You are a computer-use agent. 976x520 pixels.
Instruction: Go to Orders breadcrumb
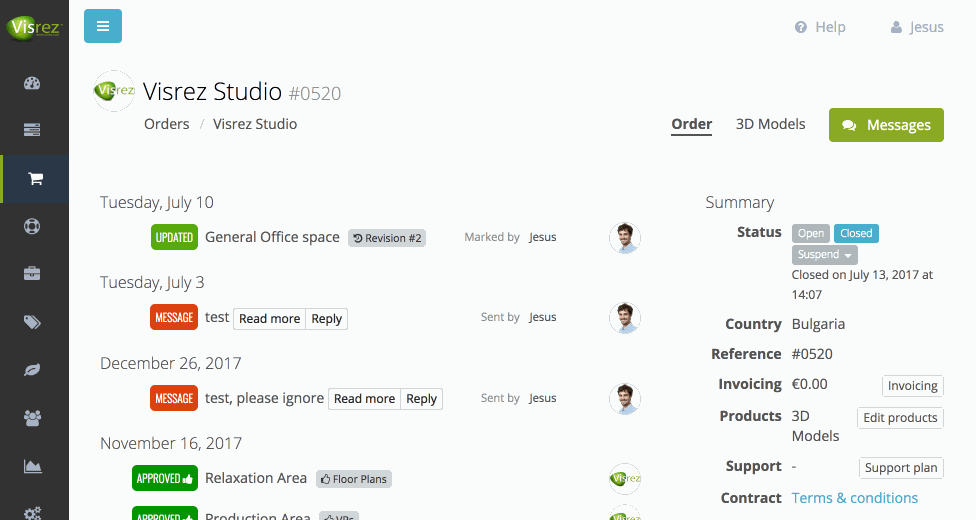pyautogui.click(x=166, y=124)
